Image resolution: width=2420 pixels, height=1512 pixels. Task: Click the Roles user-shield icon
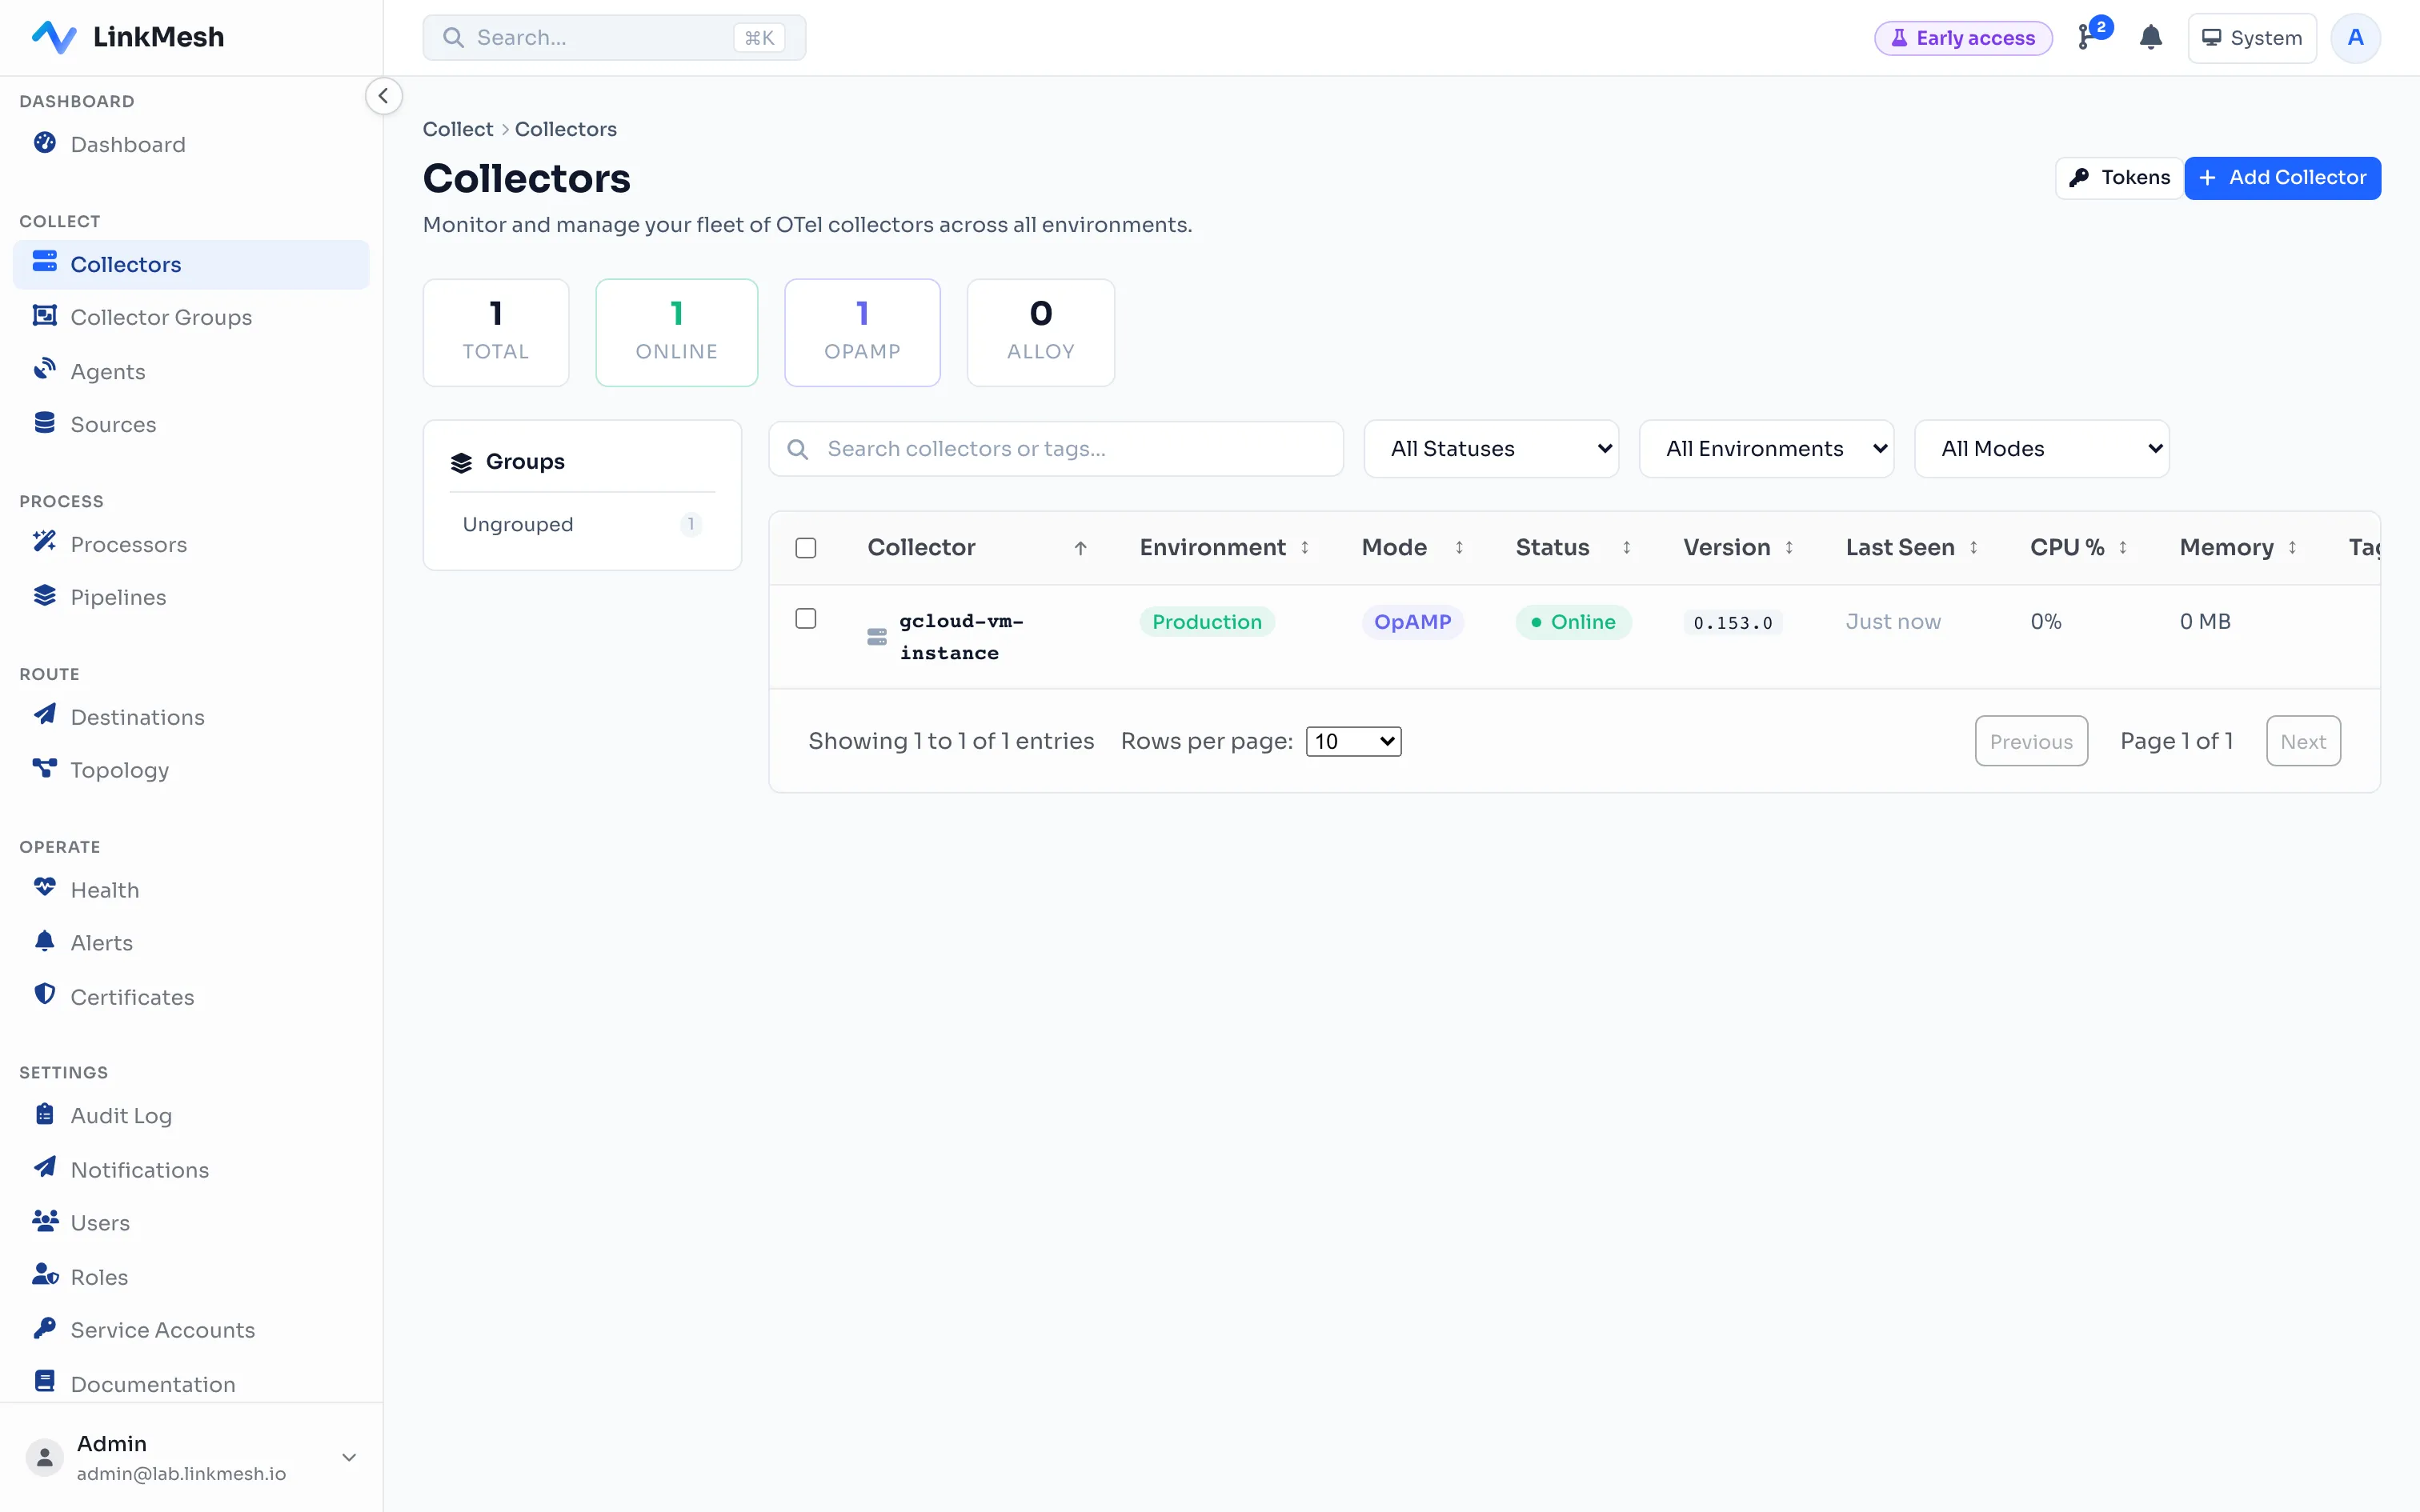pos(45,1275)
